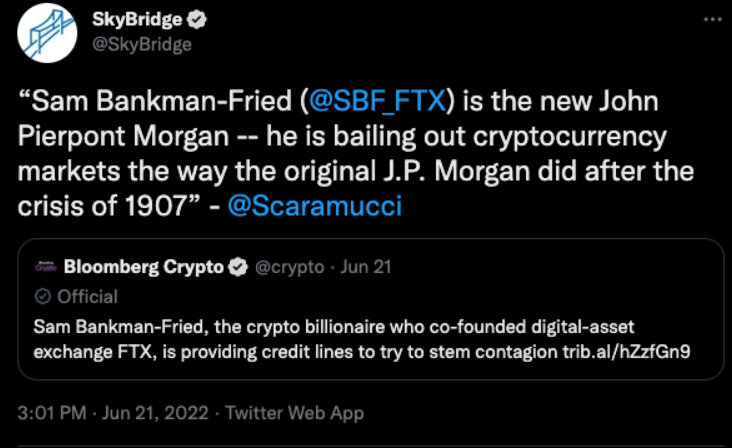This screenshot has height=448, width=732.
Task: Click the @SkyBridge handle
Action: coord(142,44)
